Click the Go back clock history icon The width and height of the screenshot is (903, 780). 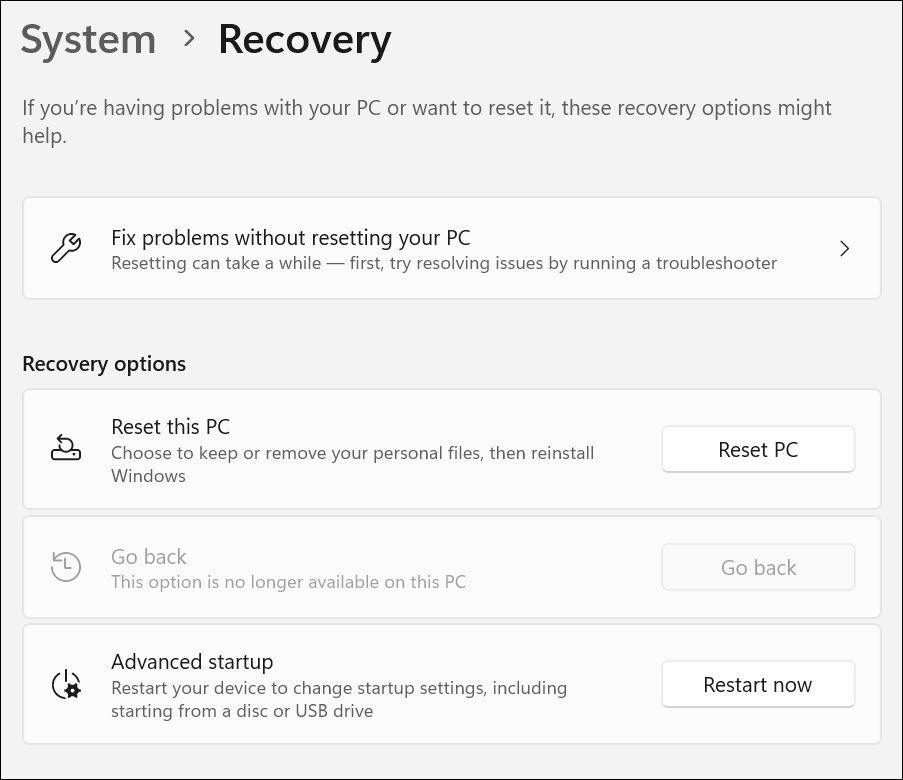pyautogui.click(x=66, y=566)
